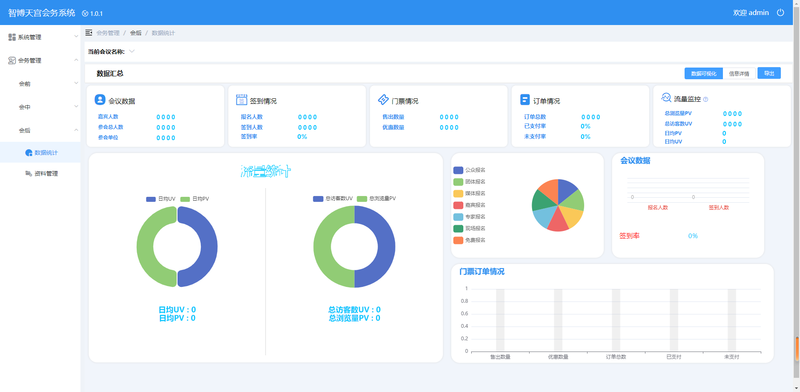Viewport: 800px width, 392px height.
Task: Click the 导出 export button
Action: pos(769,74)
